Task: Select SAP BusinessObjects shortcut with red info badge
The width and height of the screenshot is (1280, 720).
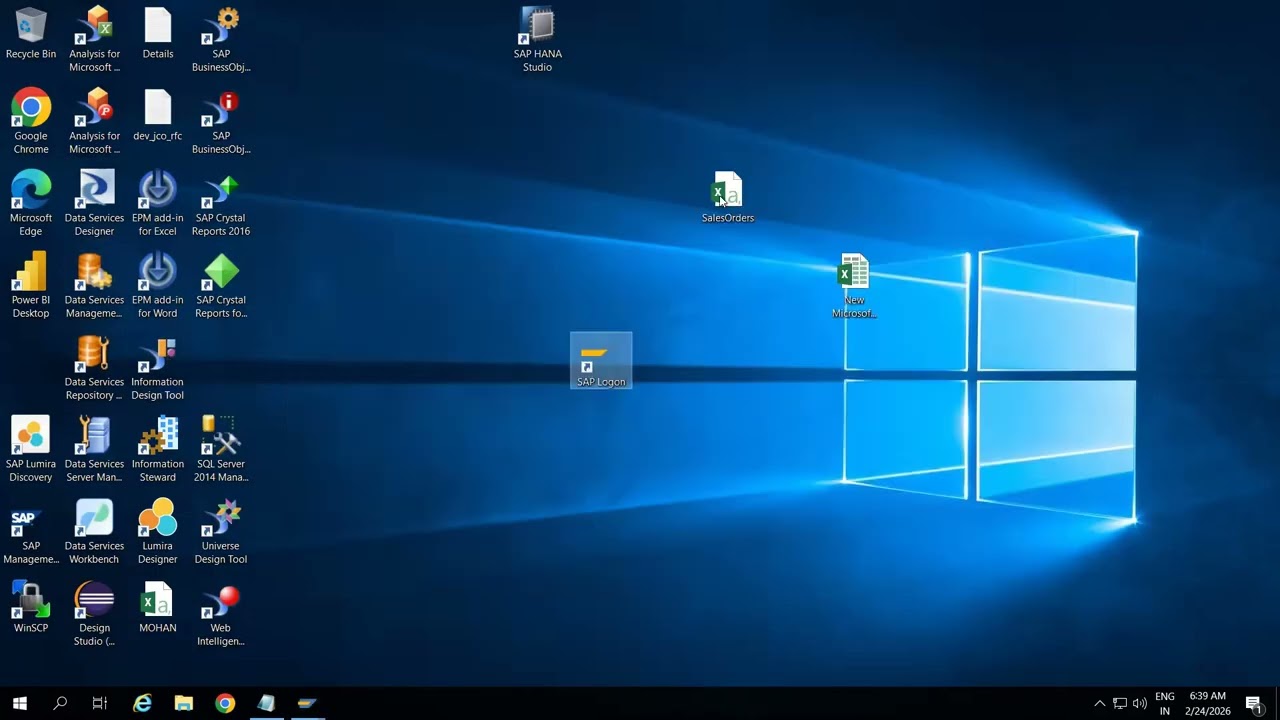Action: [x=221, y=122]
